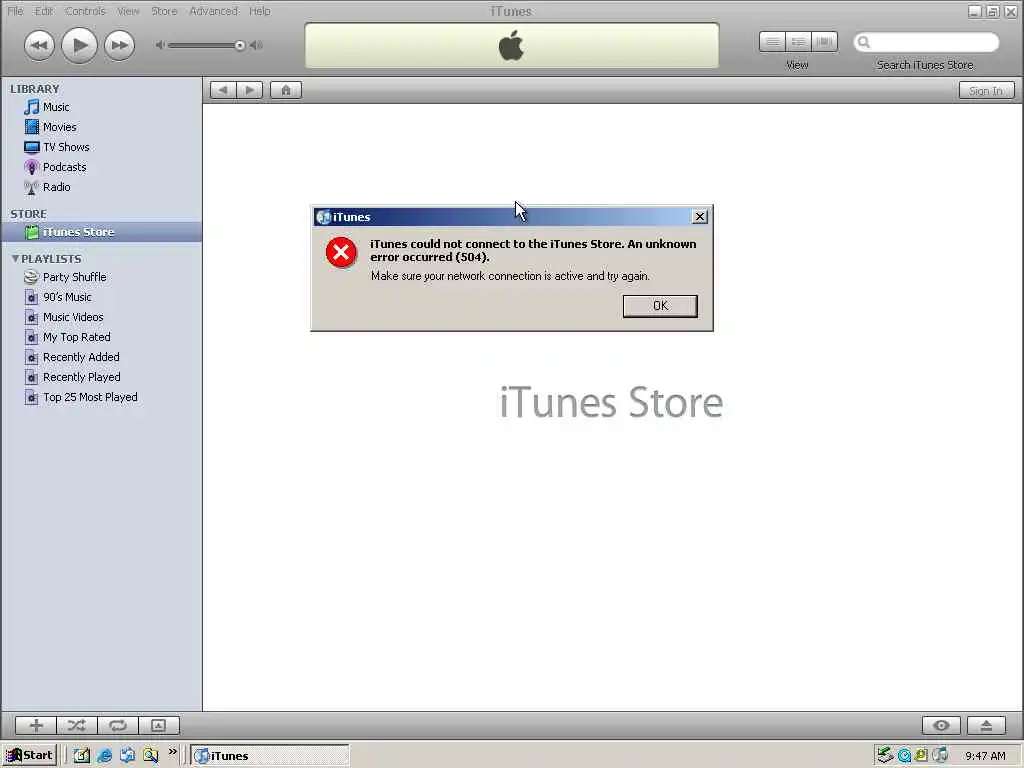This screenshot has height=768, width=1024.
Task: Click the yellow-green @ system tray icon
Action: pyautogui.click(x=921, y=756)
